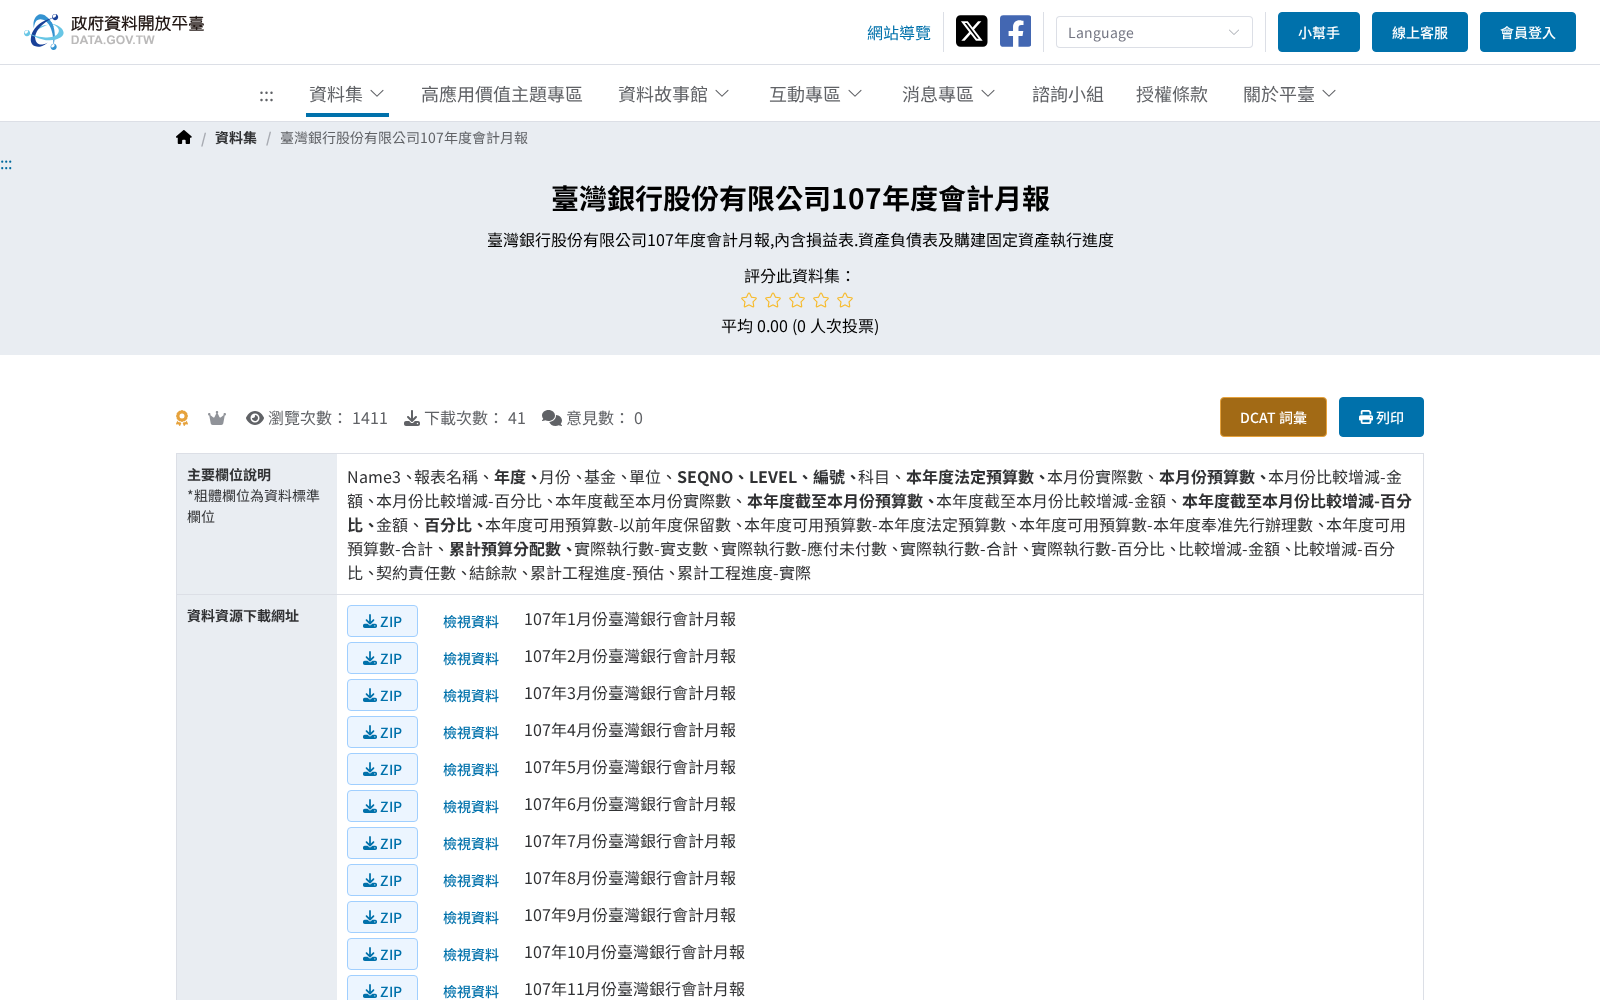Screen dimensions: 1600x1000
Task: View data (檢視資料) for 107年2月份
Action: (471, 658)
